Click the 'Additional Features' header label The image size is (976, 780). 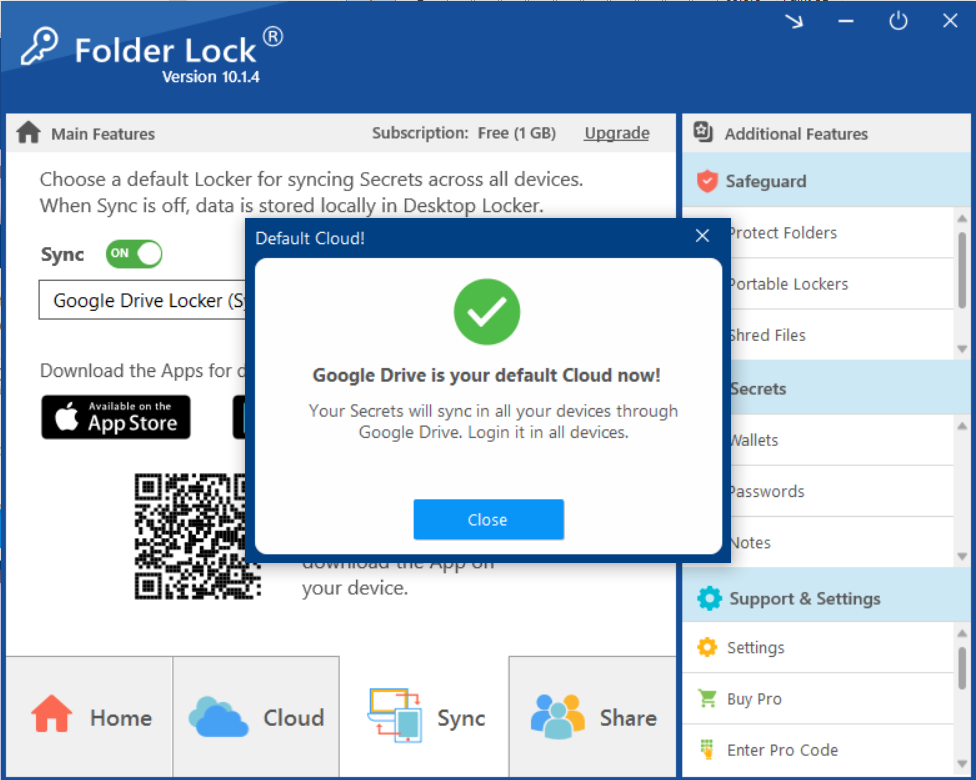795,134
